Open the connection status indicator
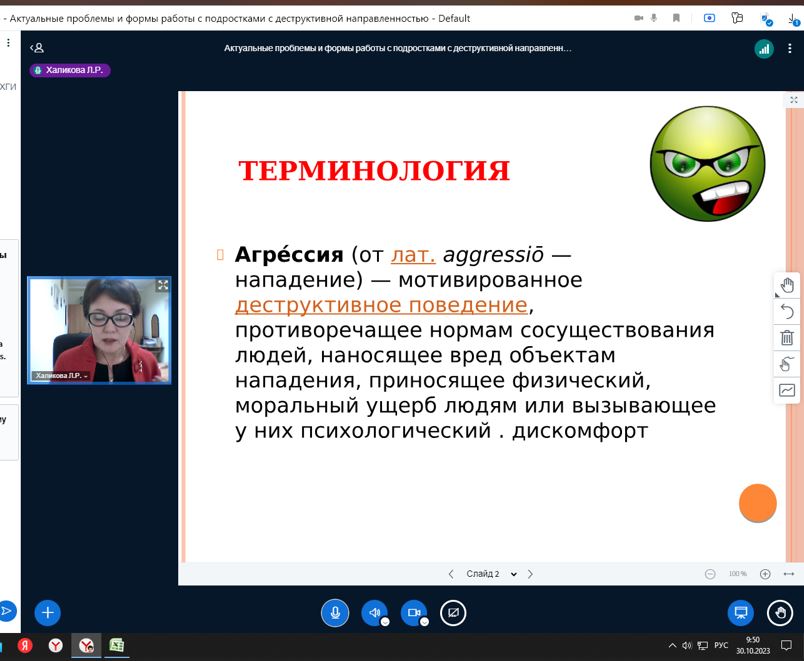Image resolution: width=804 pixels, height=661 pixels. point(763,48)
